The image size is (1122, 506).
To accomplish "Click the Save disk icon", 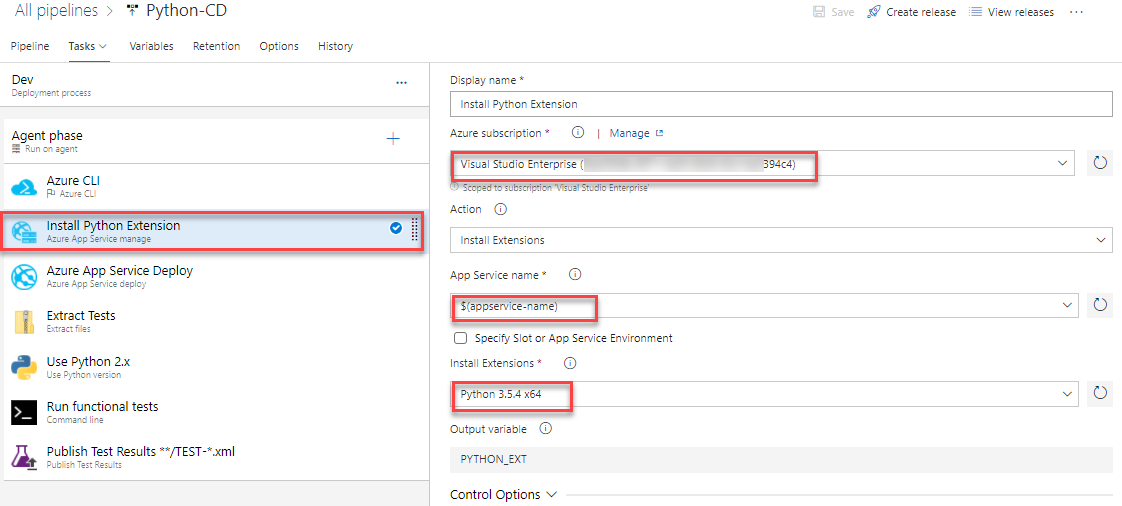I will click(819, 12).
